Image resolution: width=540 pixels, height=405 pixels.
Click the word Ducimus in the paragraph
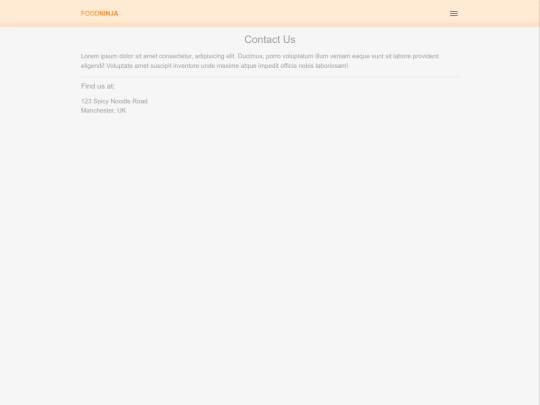[x=250, y=56]
